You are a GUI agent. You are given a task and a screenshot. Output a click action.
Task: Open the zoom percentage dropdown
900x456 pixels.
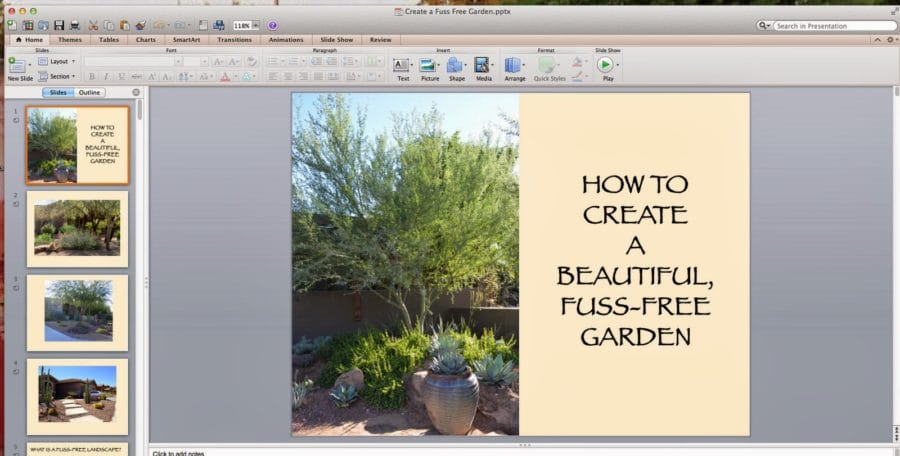tap(255, 25)
